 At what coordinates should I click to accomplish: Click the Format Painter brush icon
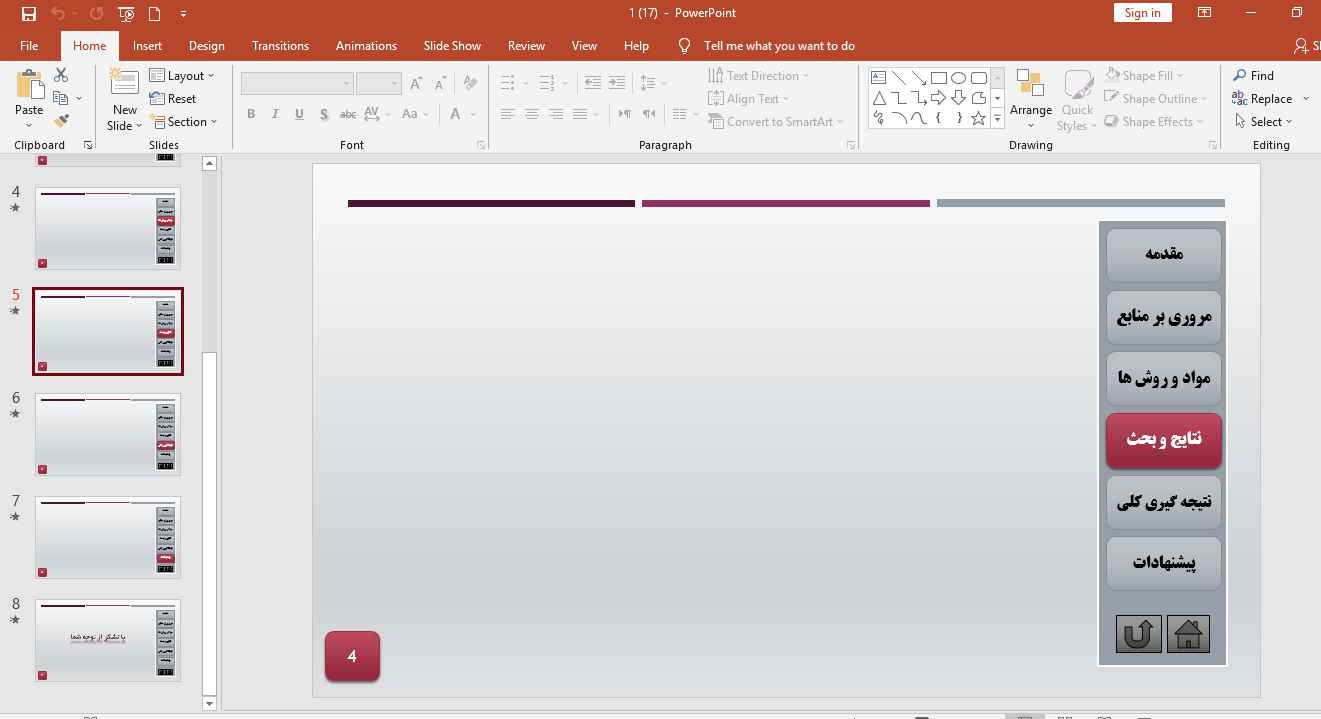pos(61,121)
